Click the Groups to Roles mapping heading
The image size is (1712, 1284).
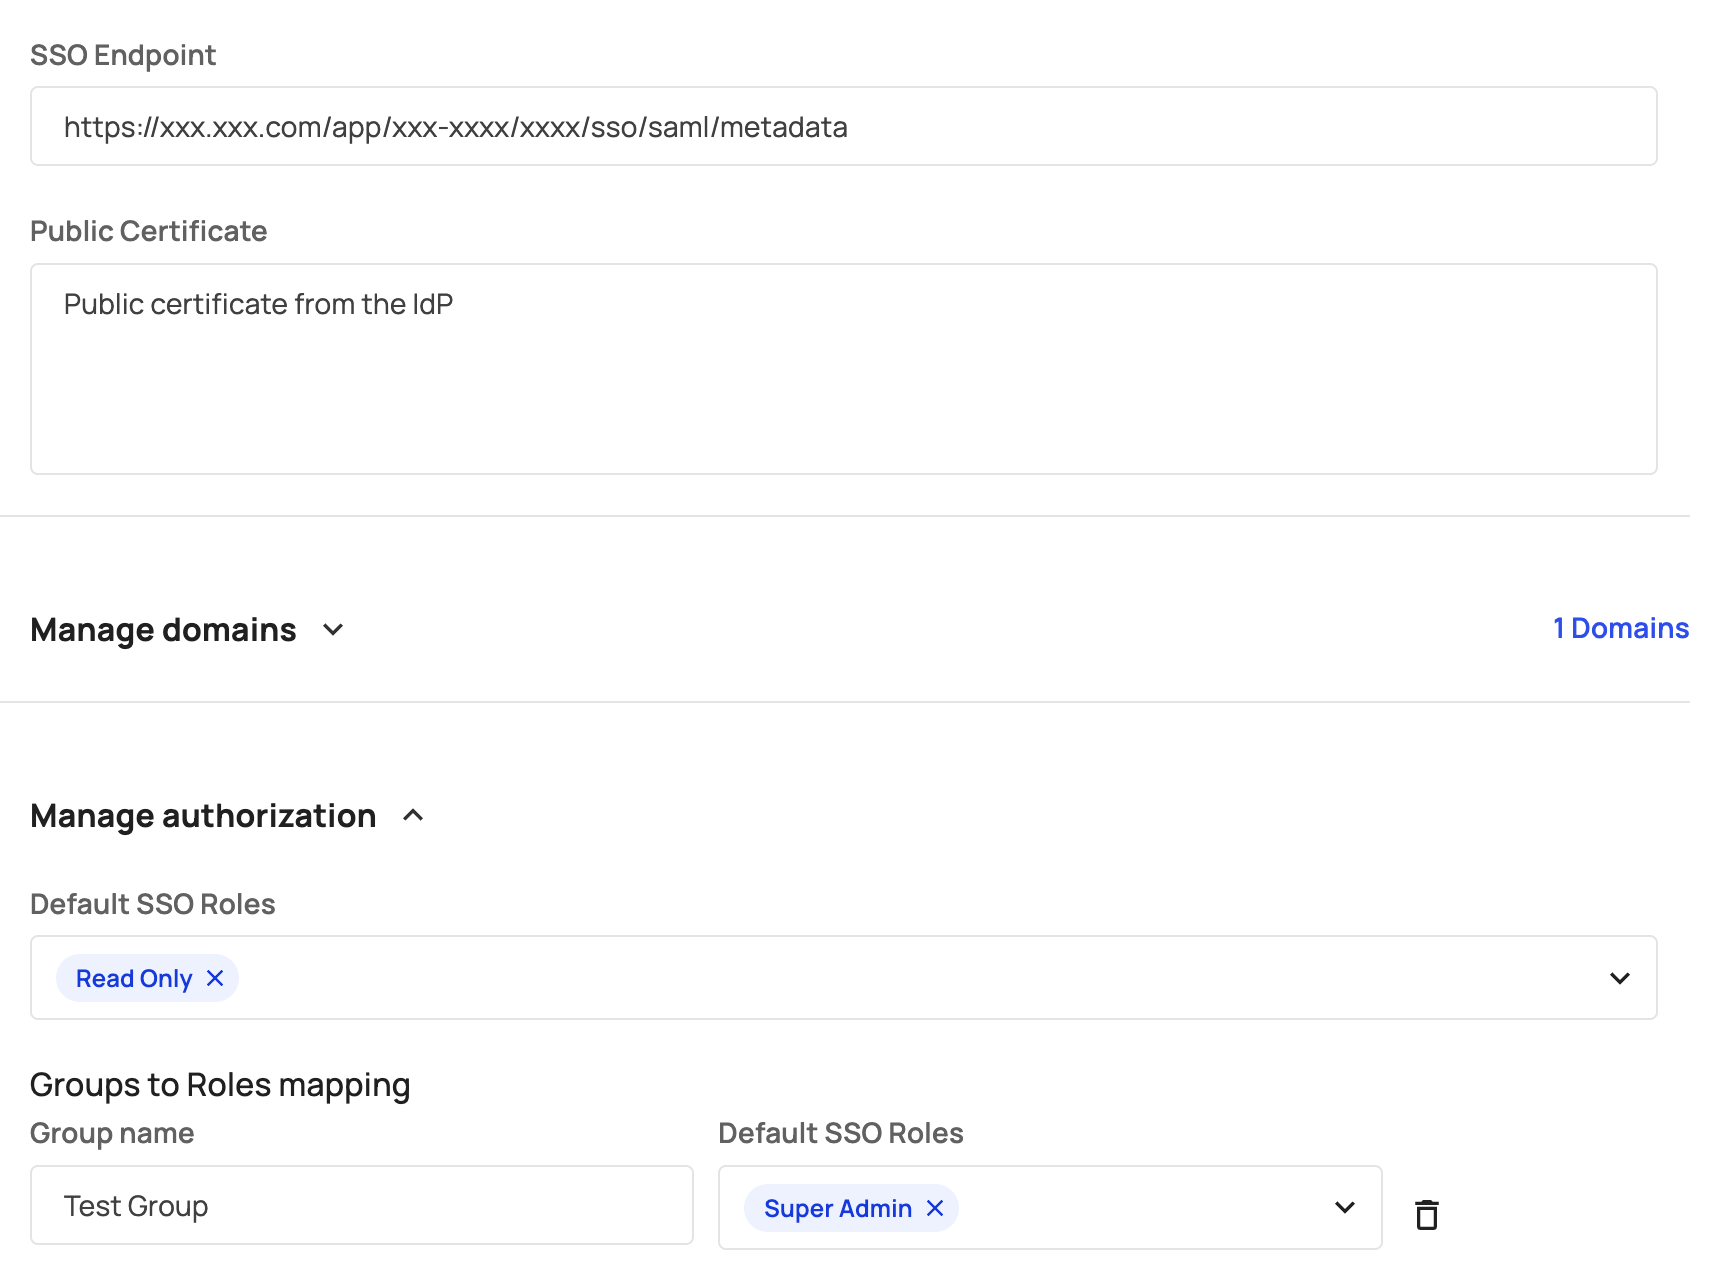(x=220, y=1085)
